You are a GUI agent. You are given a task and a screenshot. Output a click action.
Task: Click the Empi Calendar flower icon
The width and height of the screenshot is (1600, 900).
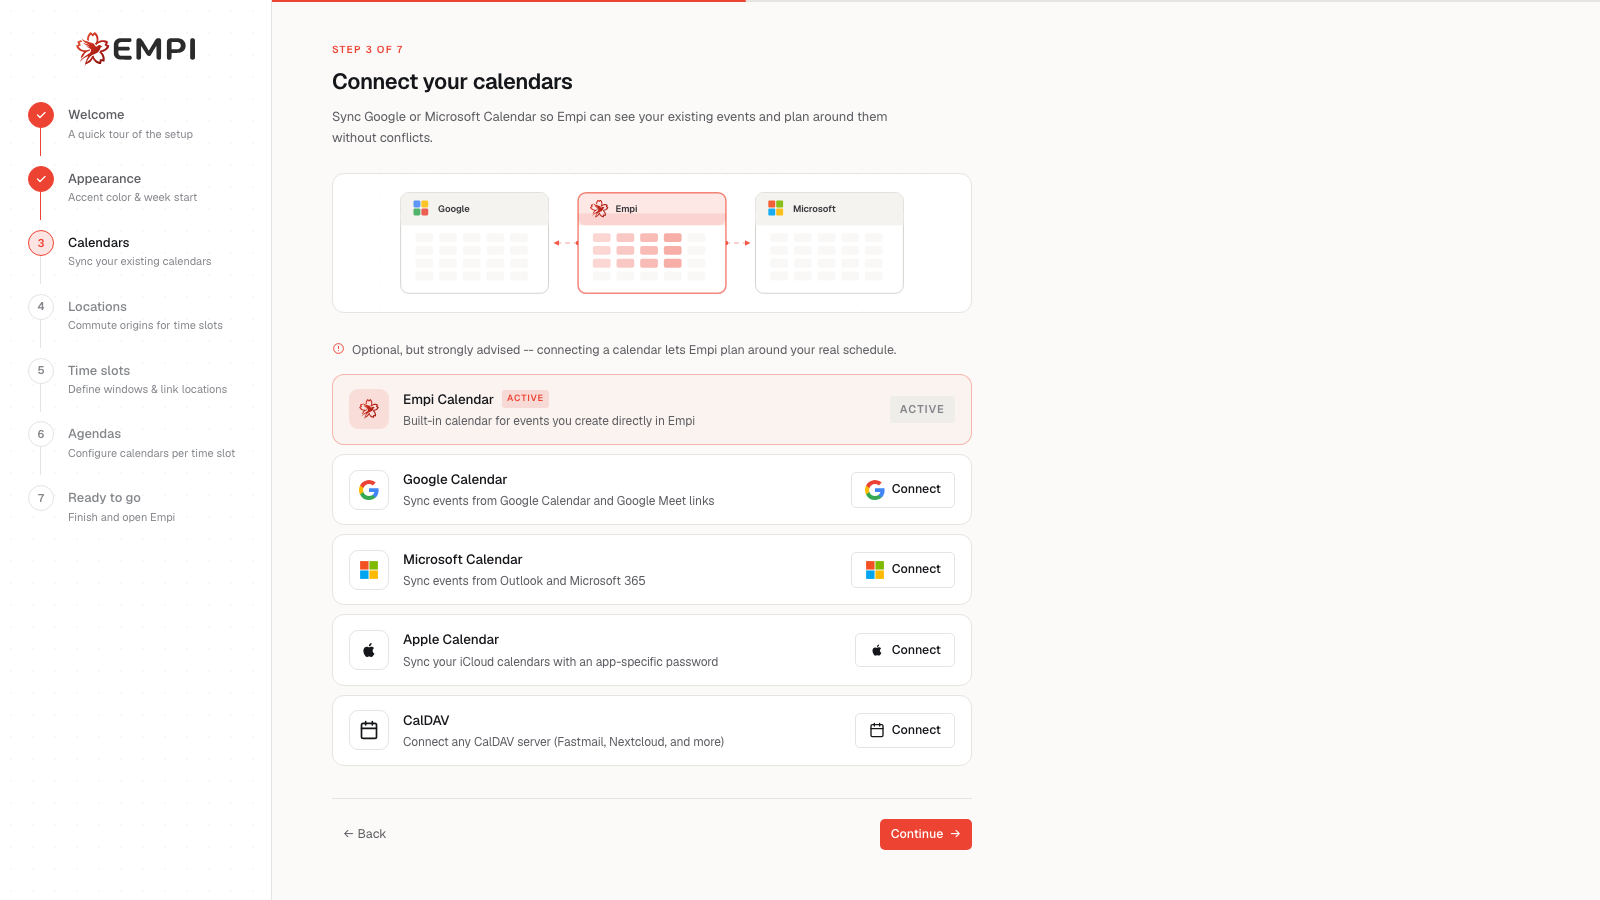point(369,409)
